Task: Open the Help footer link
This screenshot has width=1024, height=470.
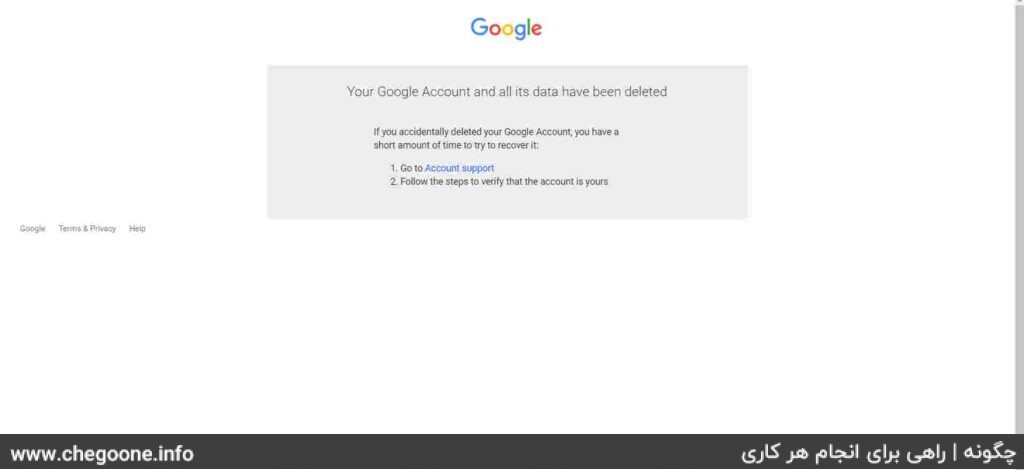Action: coord(137,228)
